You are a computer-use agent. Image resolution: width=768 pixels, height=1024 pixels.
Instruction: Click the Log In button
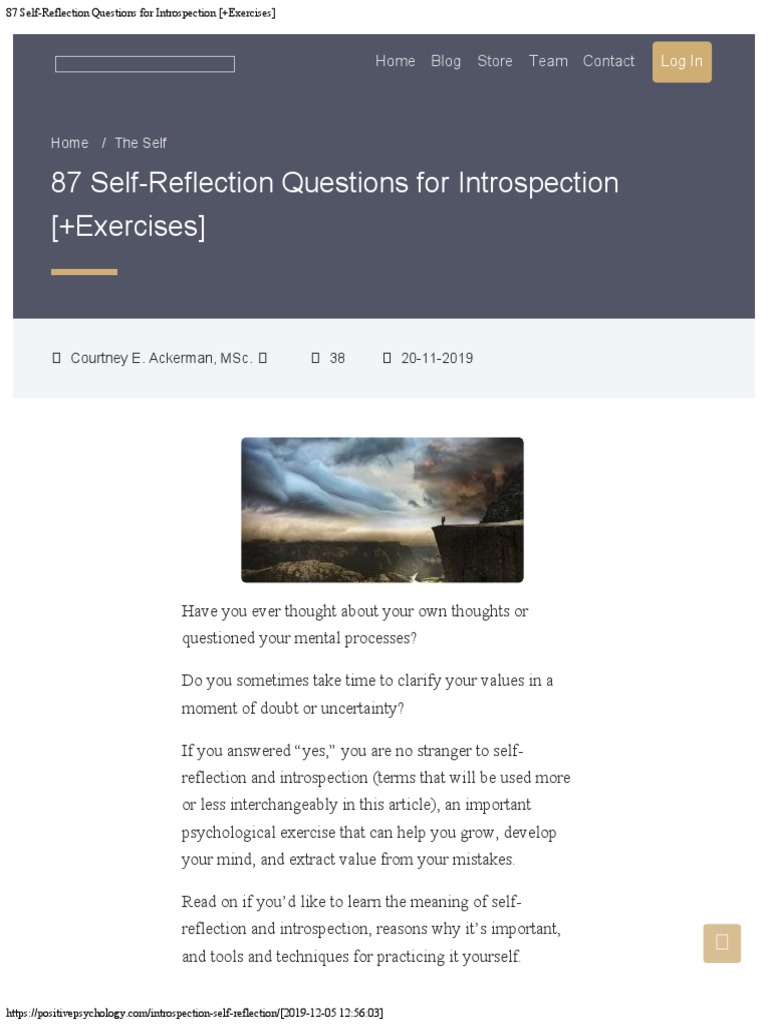tap(682, 62)
